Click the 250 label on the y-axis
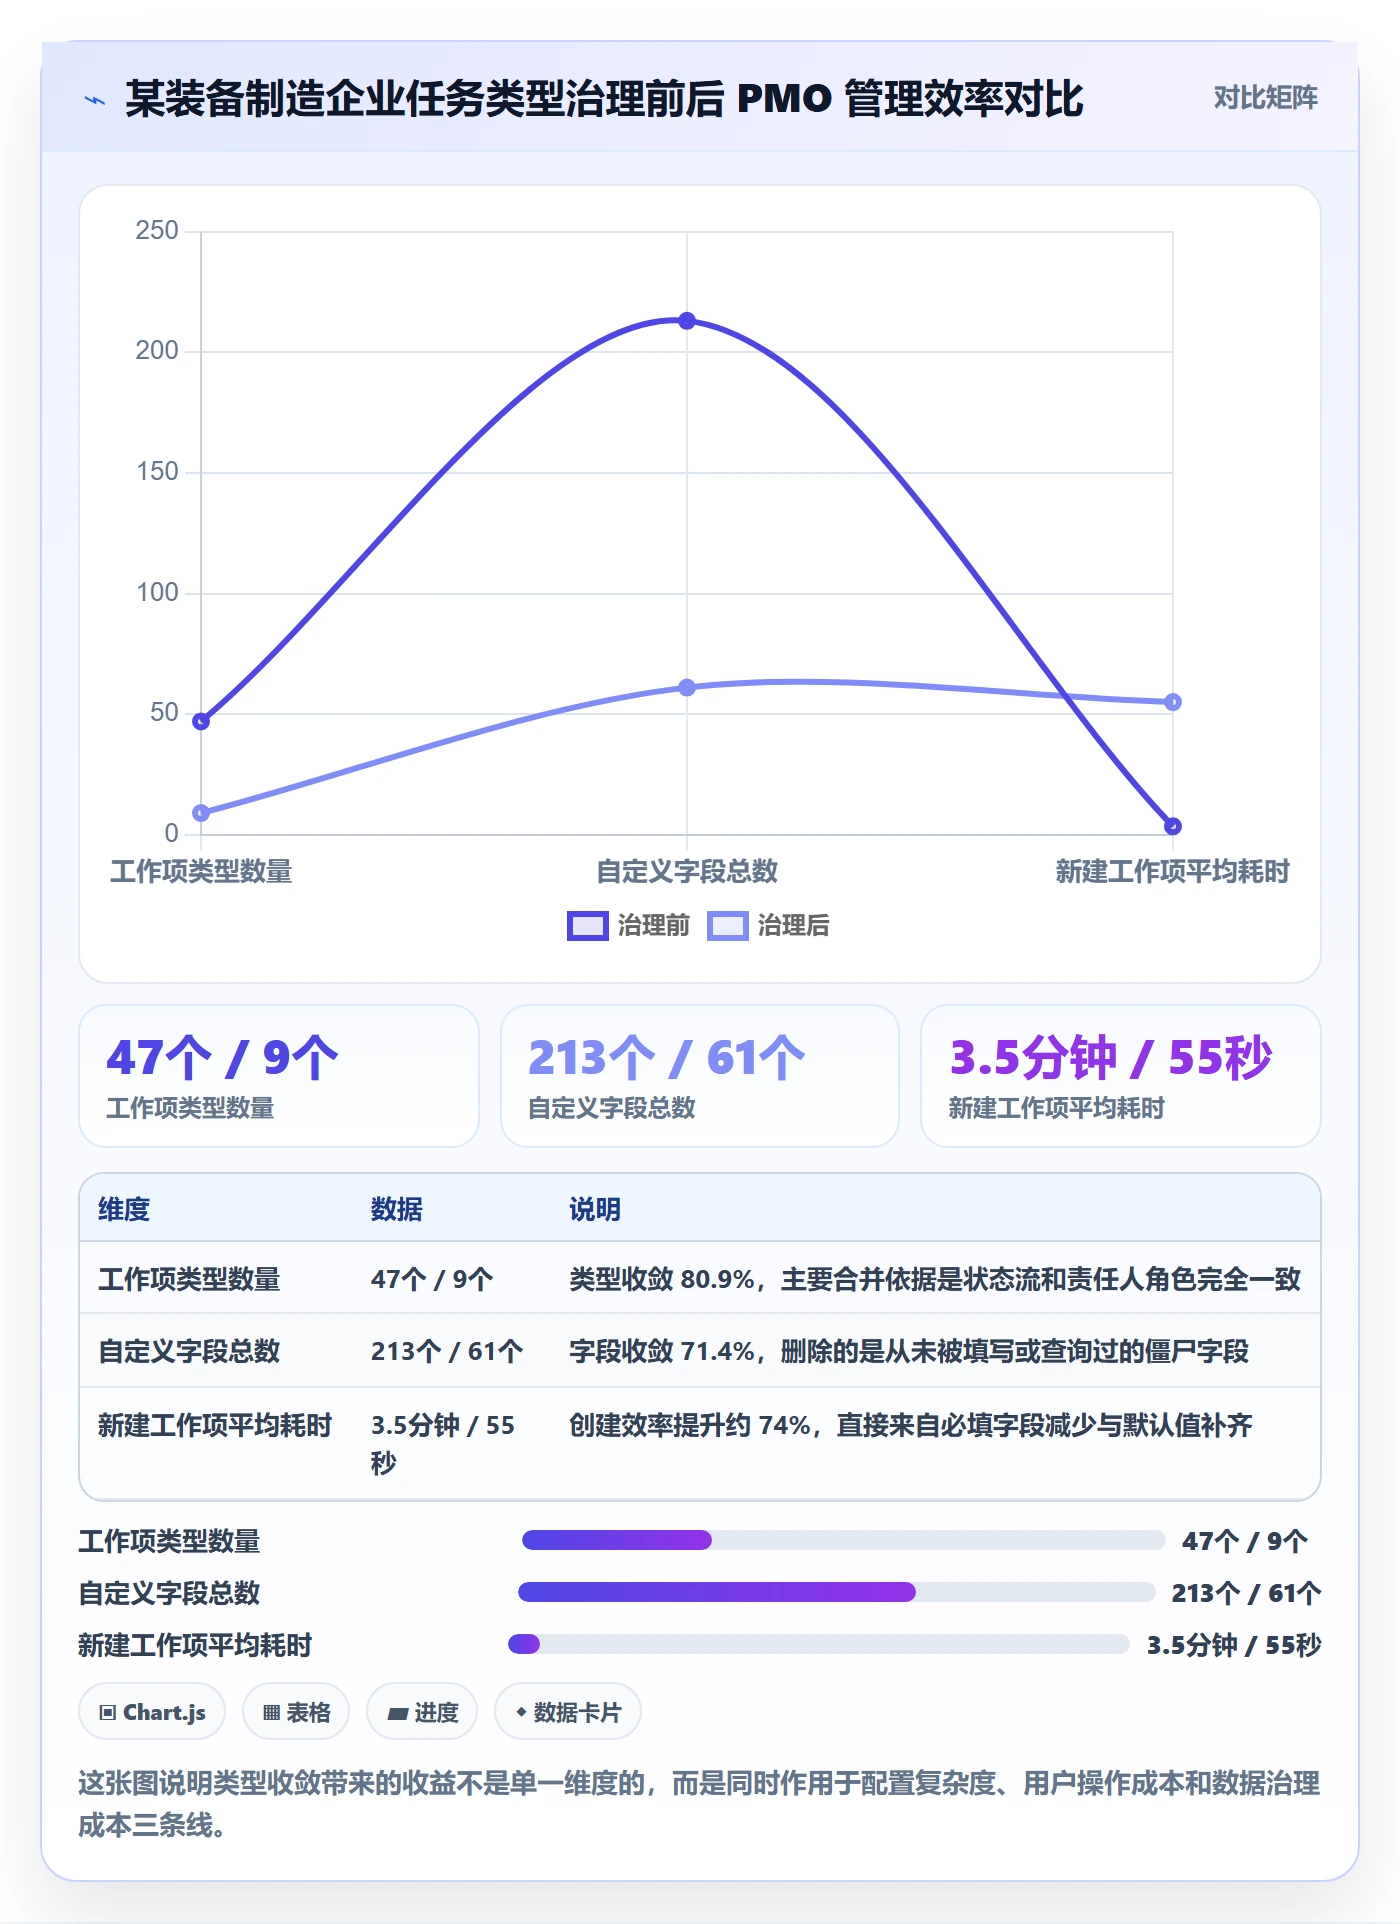Image resolution: width=1400 pixels, height=1924 pixels. [x=157, y=230]
